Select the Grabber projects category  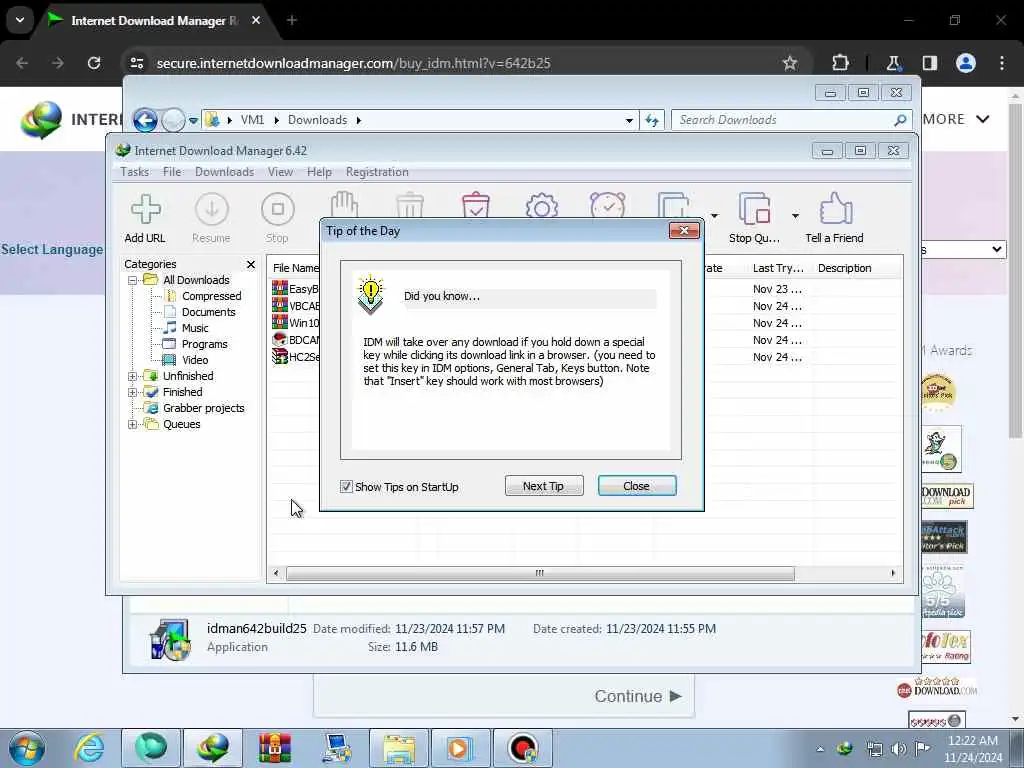(x=203, y=408)
